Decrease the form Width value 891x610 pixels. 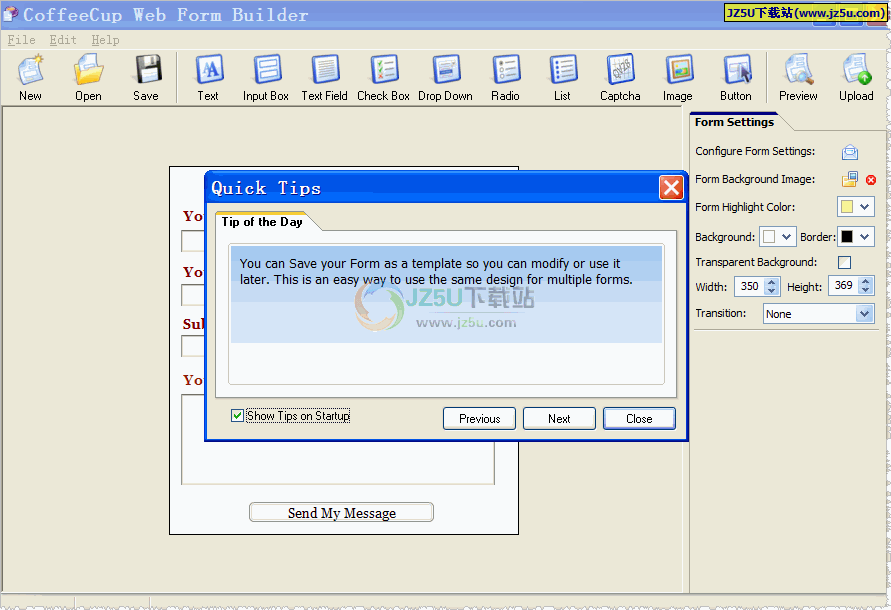771,291
